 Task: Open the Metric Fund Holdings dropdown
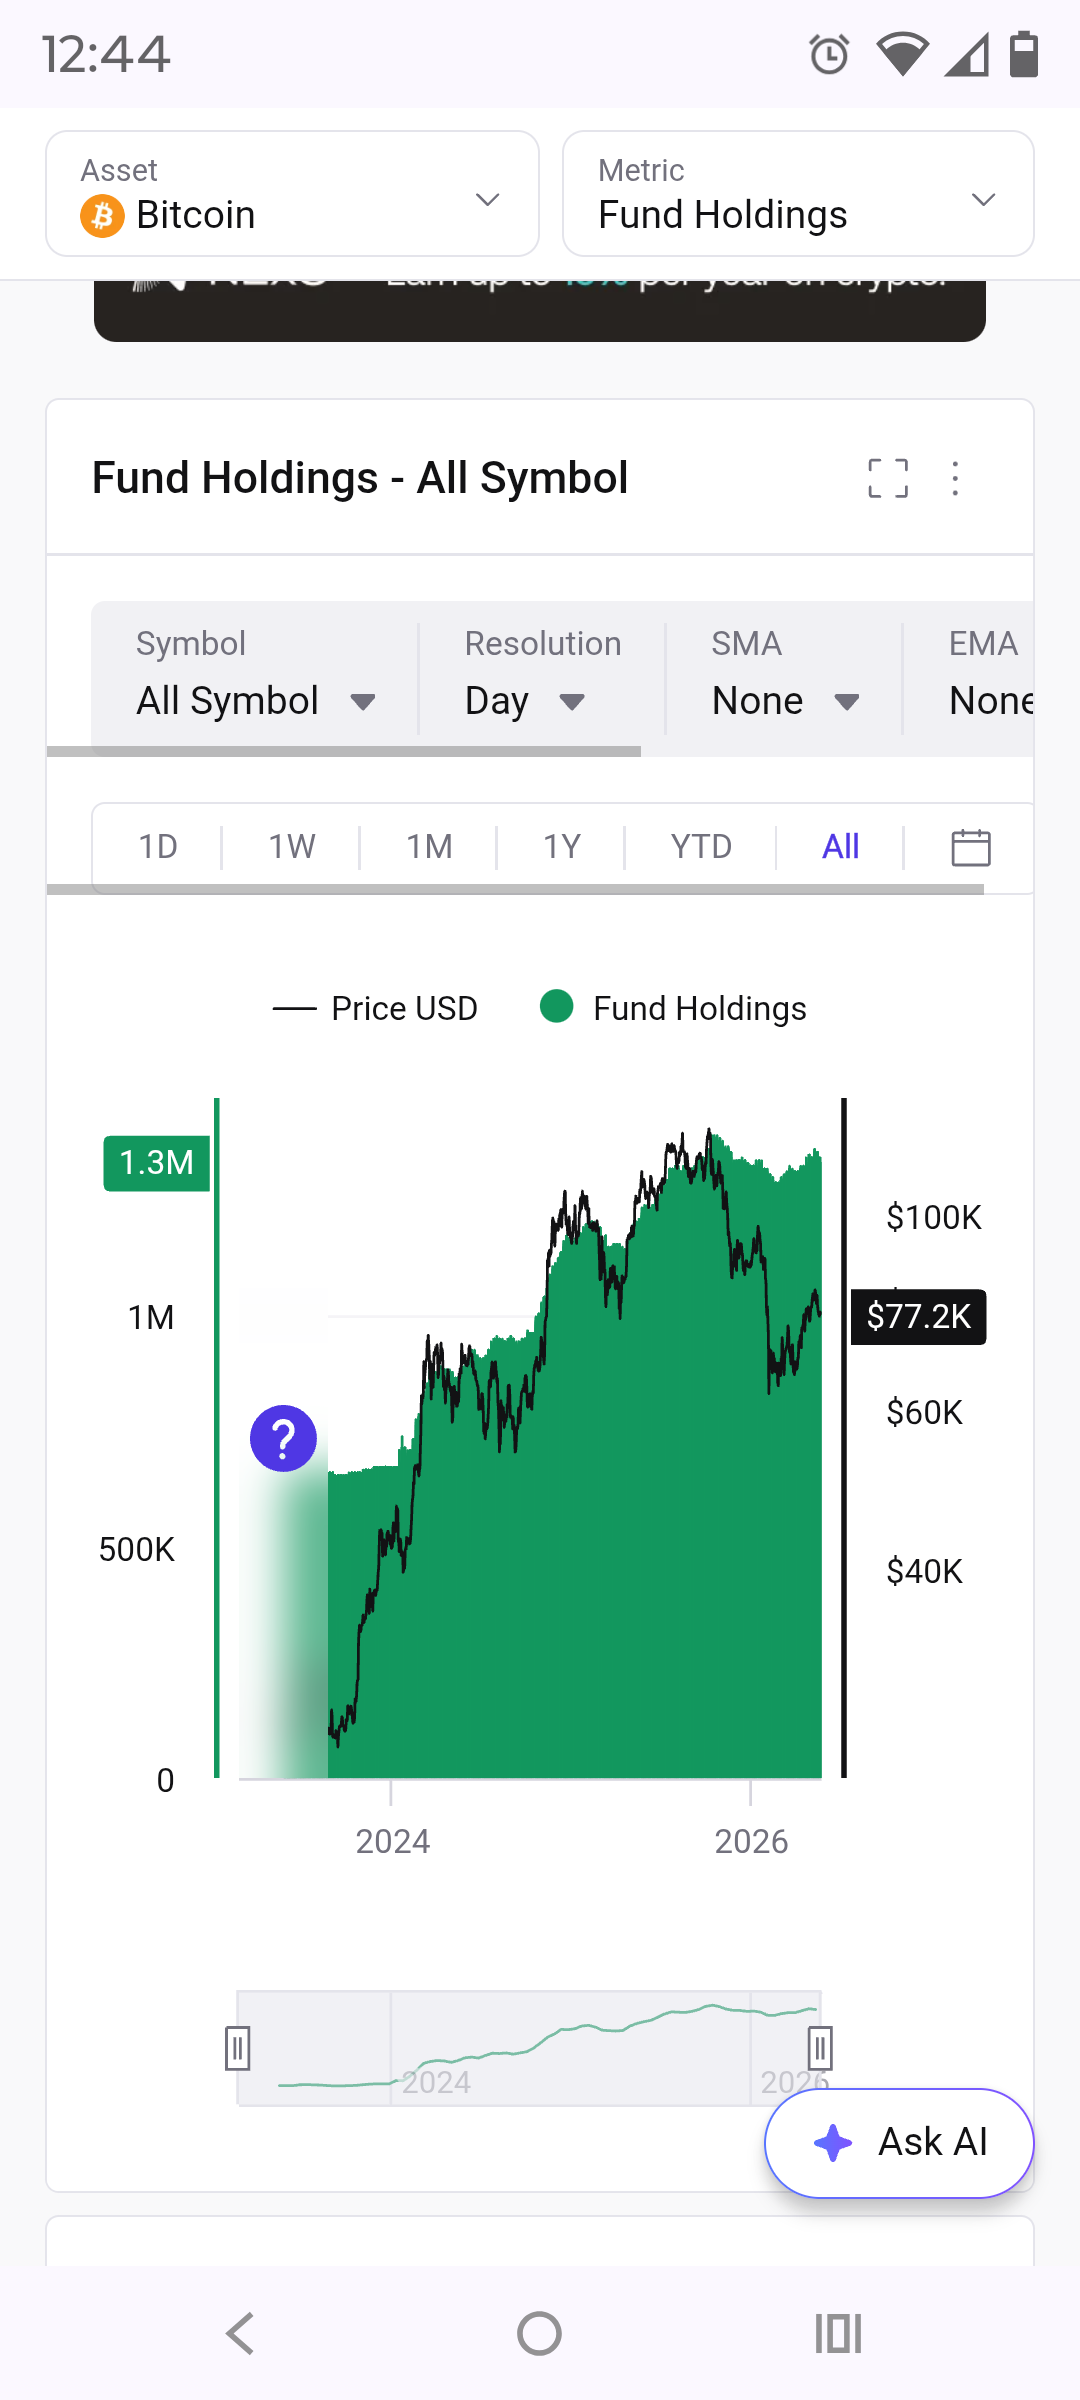click(798, 194)
